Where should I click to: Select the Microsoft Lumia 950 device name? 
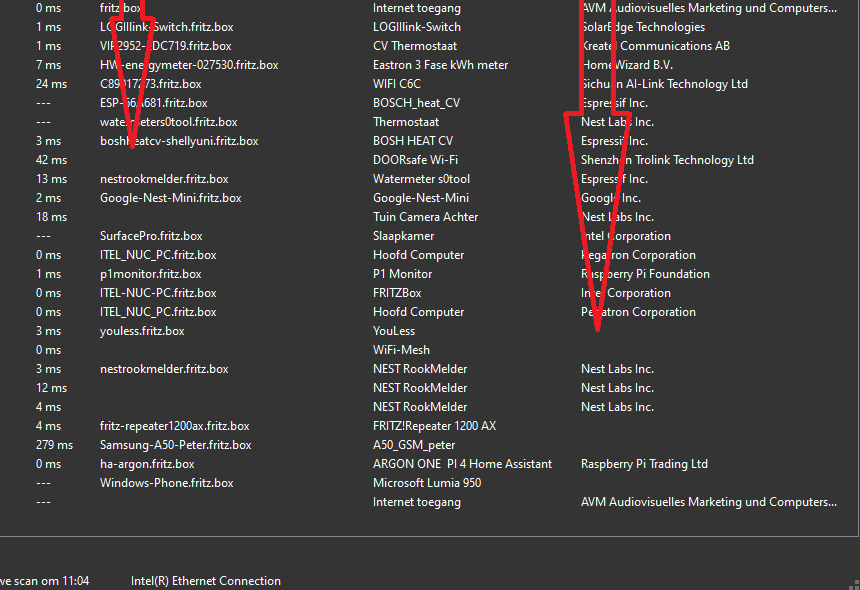coord(427,483)
